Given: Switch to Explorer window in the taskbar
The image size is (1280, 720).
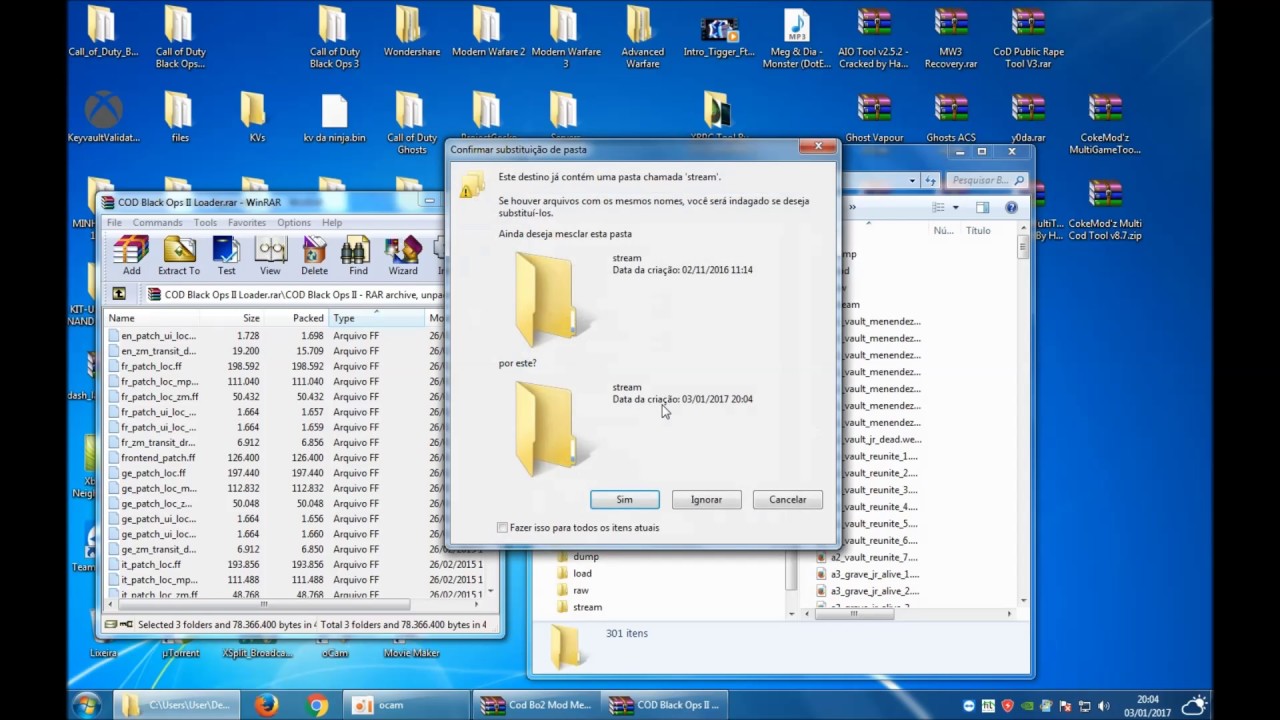Looking at the screenshot, I should click(177, 704).
